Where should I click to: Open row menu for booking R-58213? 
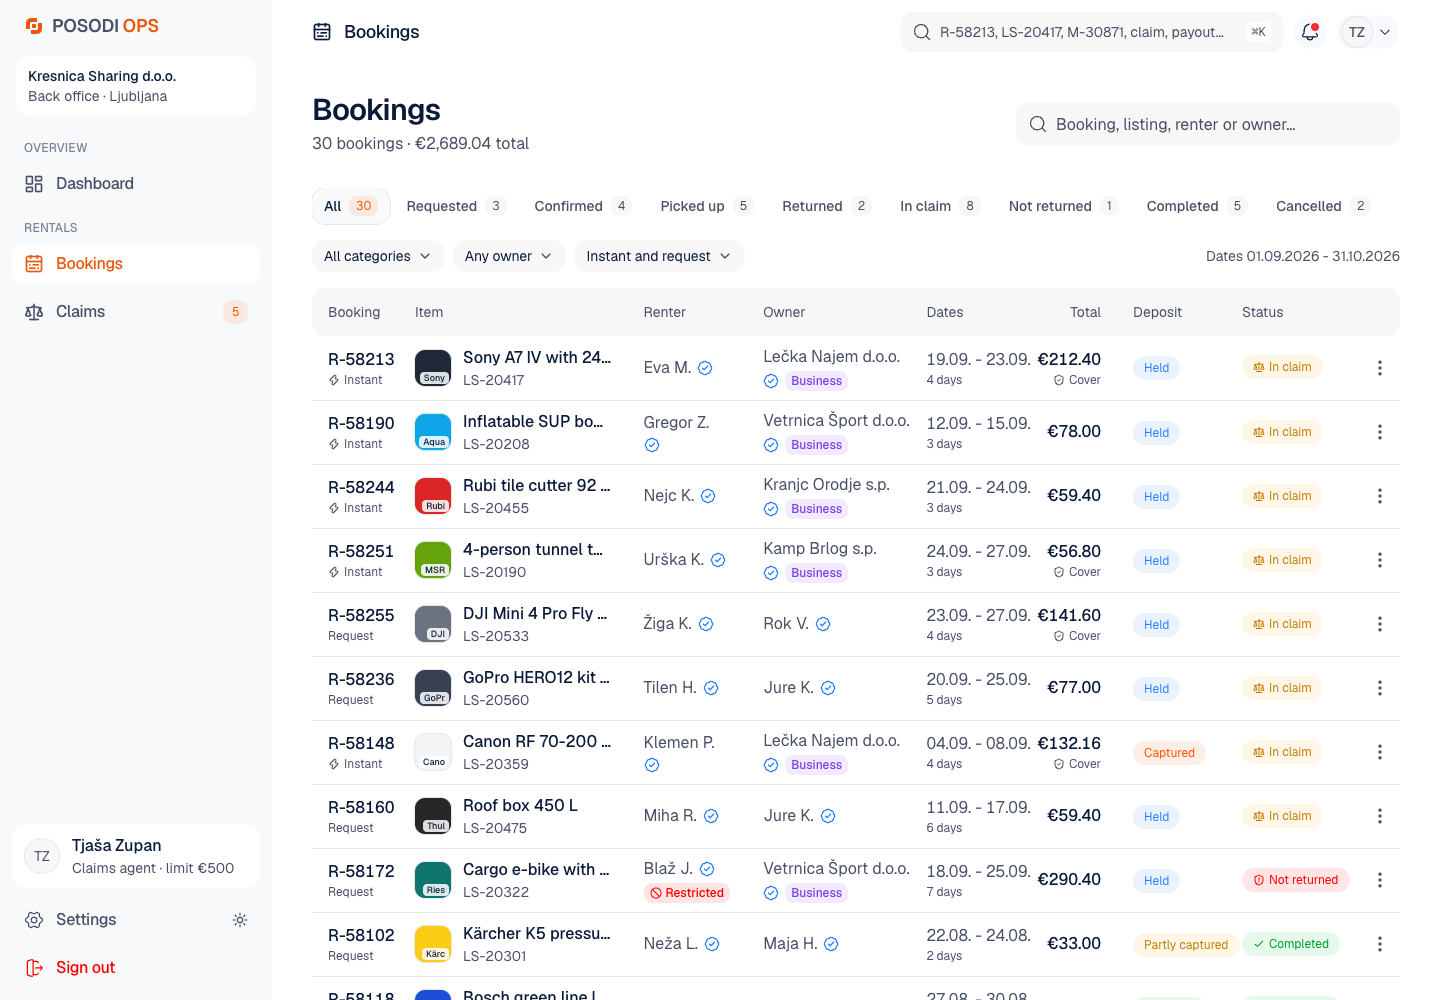1380,368
